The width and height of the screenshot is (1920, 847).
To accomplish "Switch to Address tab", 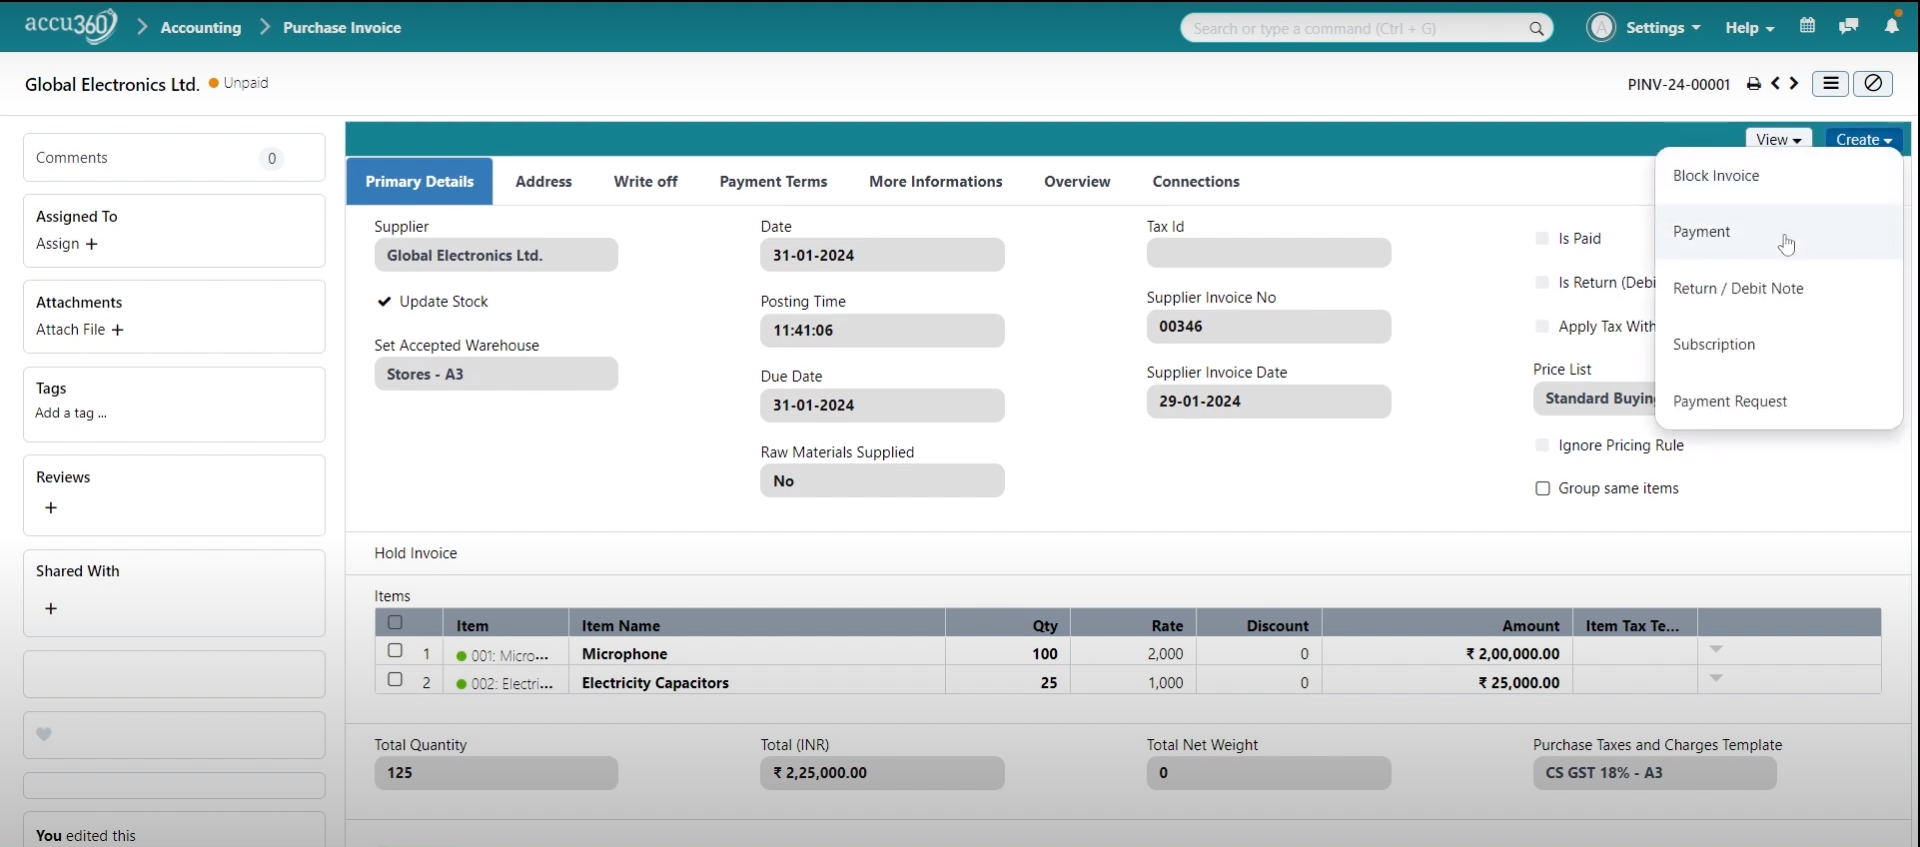I will [544, 182].
